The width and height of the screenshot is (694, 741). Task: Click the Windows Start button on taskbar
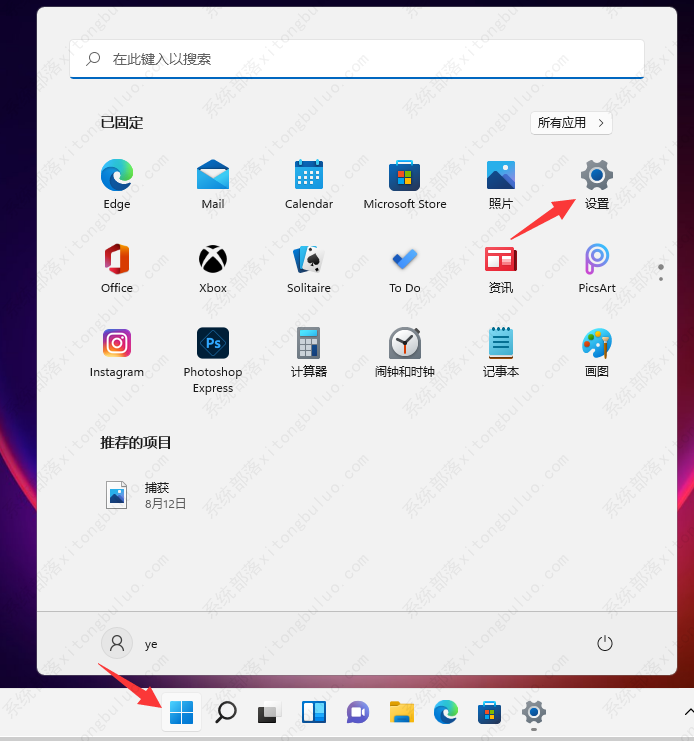coord(181,712)
